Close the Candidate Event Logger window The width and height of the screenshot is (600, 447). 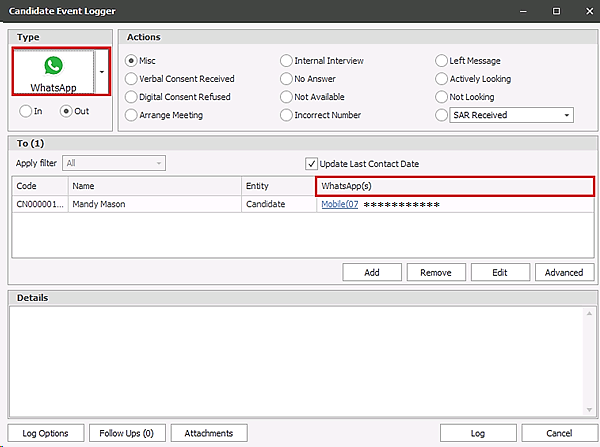(x=582, y=11)
